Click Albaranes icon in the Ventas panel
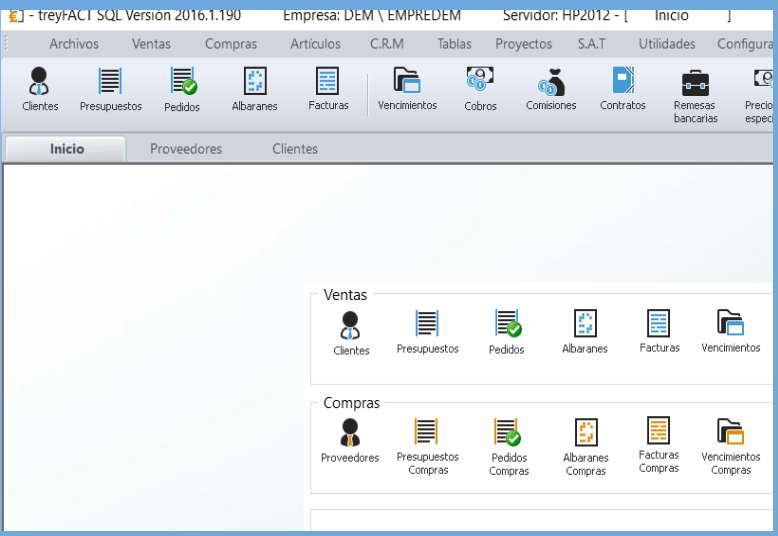 (585, 332)
